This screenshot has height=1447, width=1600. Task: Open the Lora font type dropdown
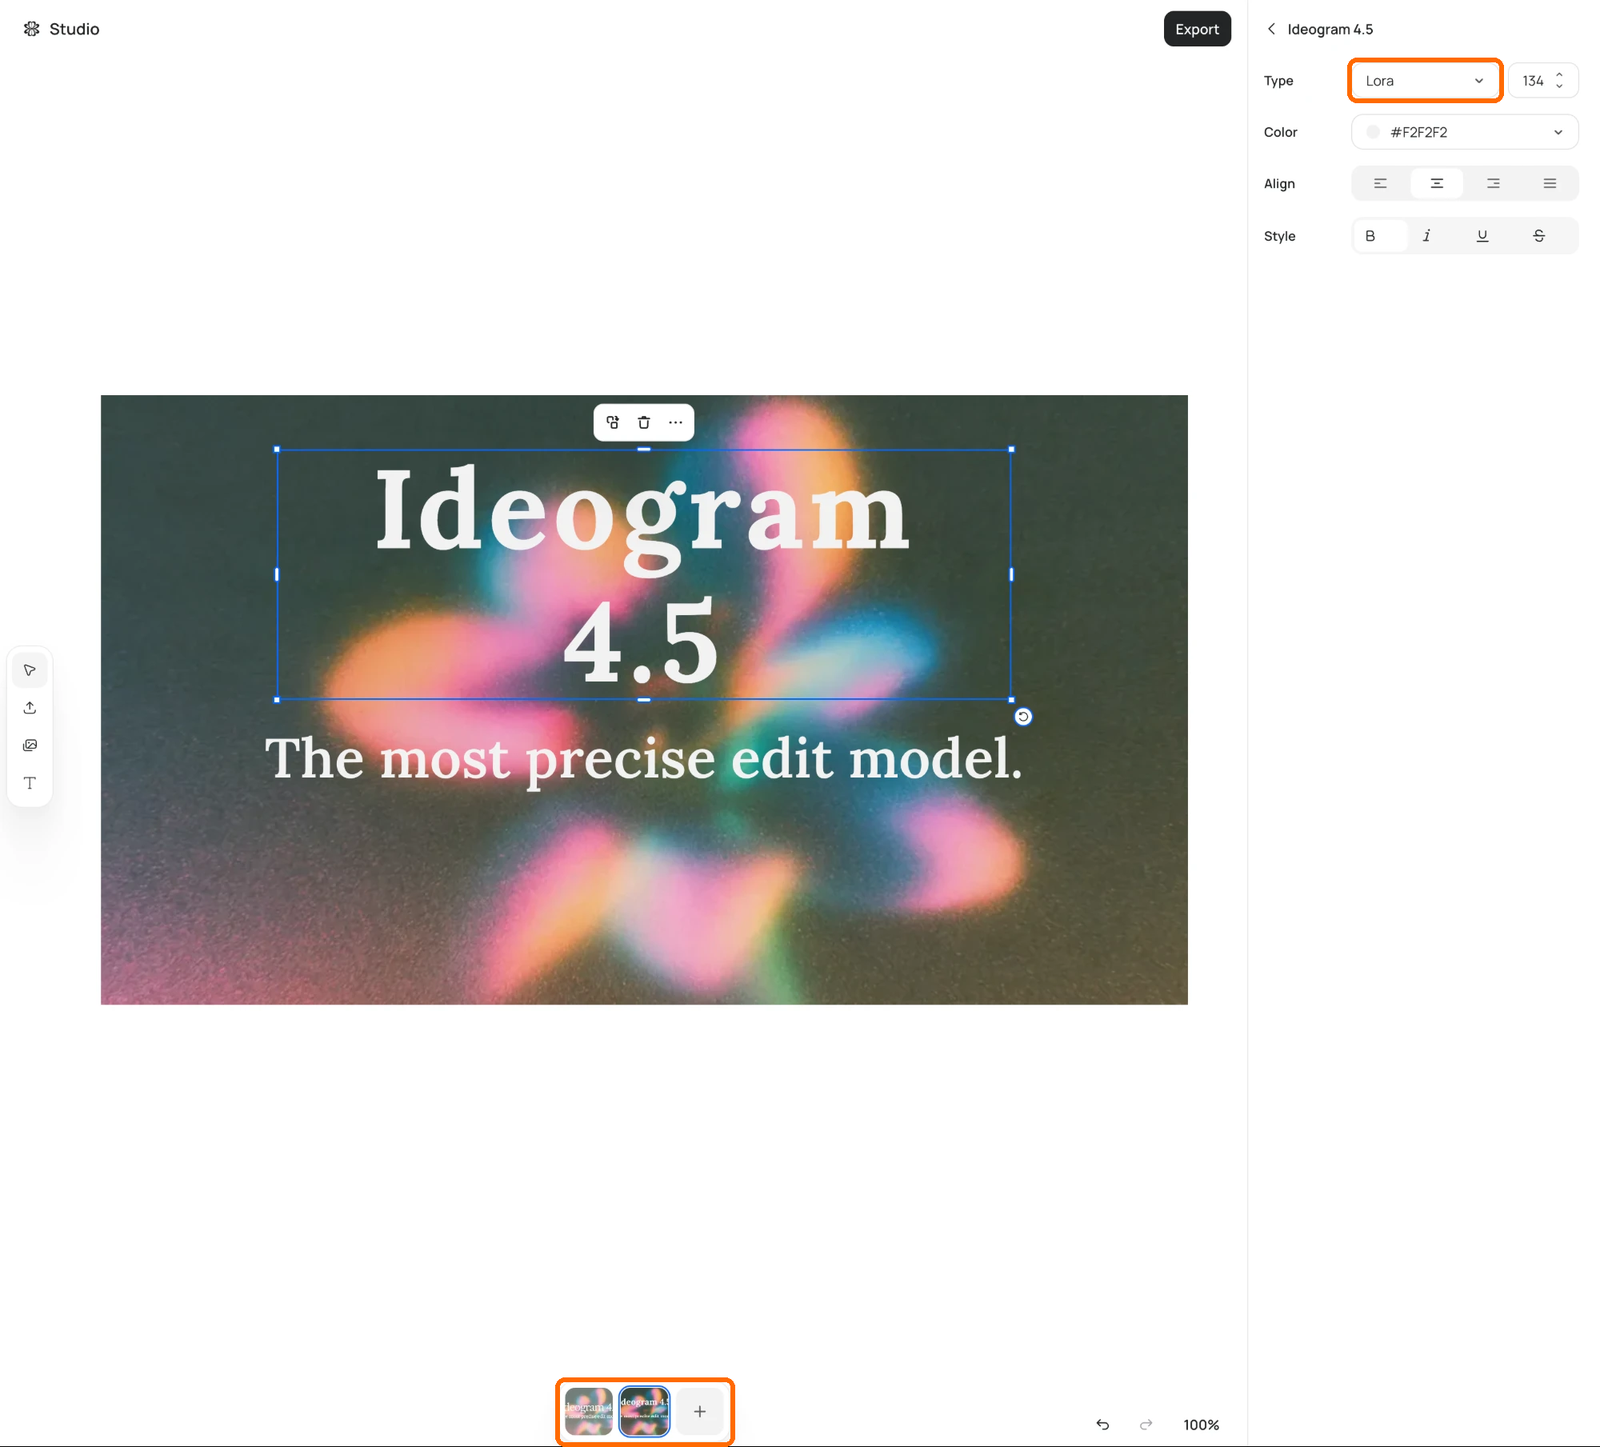(1425, 81)
